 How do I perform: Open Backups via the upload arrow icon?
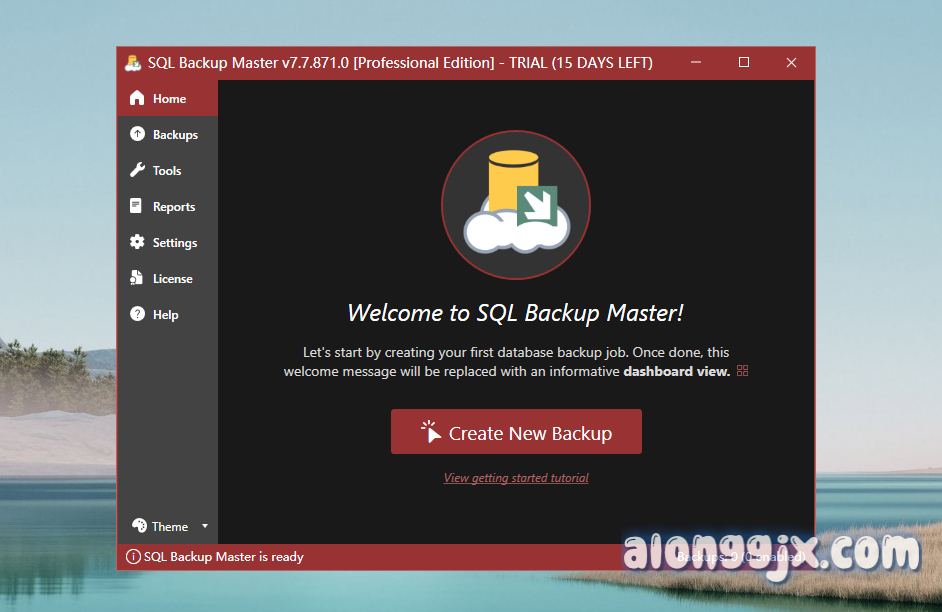pos(137,135)
